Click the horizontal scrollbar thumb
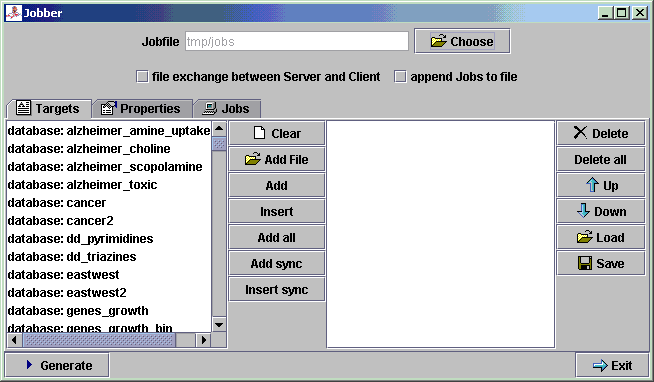 coord(99,340)
